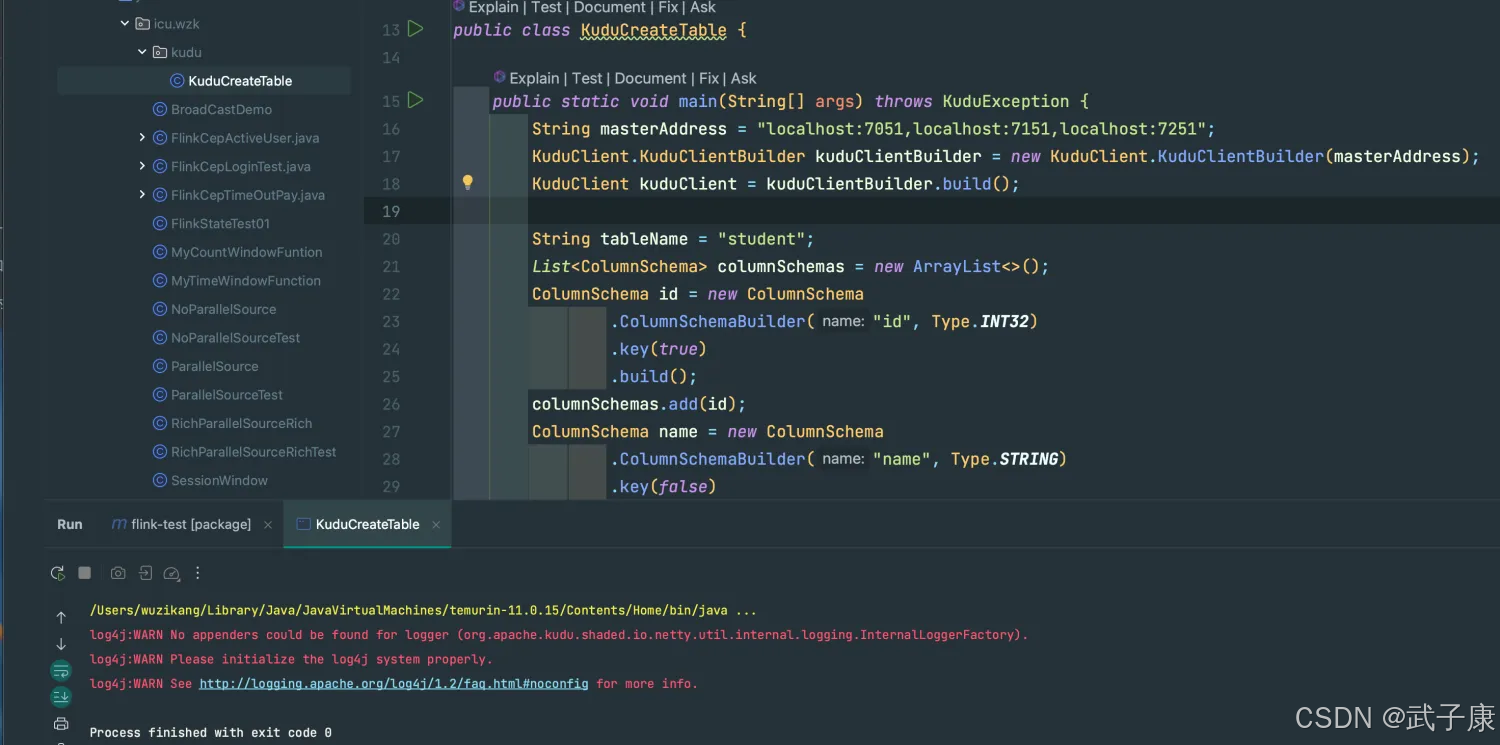
Task: Click the printer icon in console sidebar
Action: (x=61, y=724)
